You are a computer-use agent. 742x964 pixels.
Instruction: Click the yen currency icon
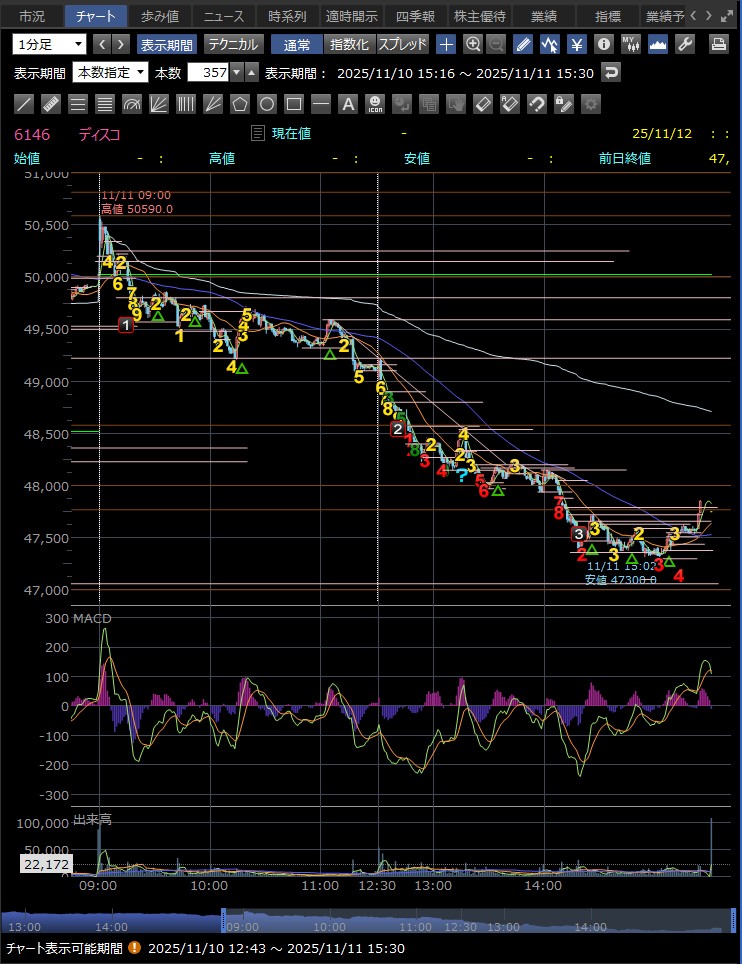pyautogui.click(x=577, y=44)
